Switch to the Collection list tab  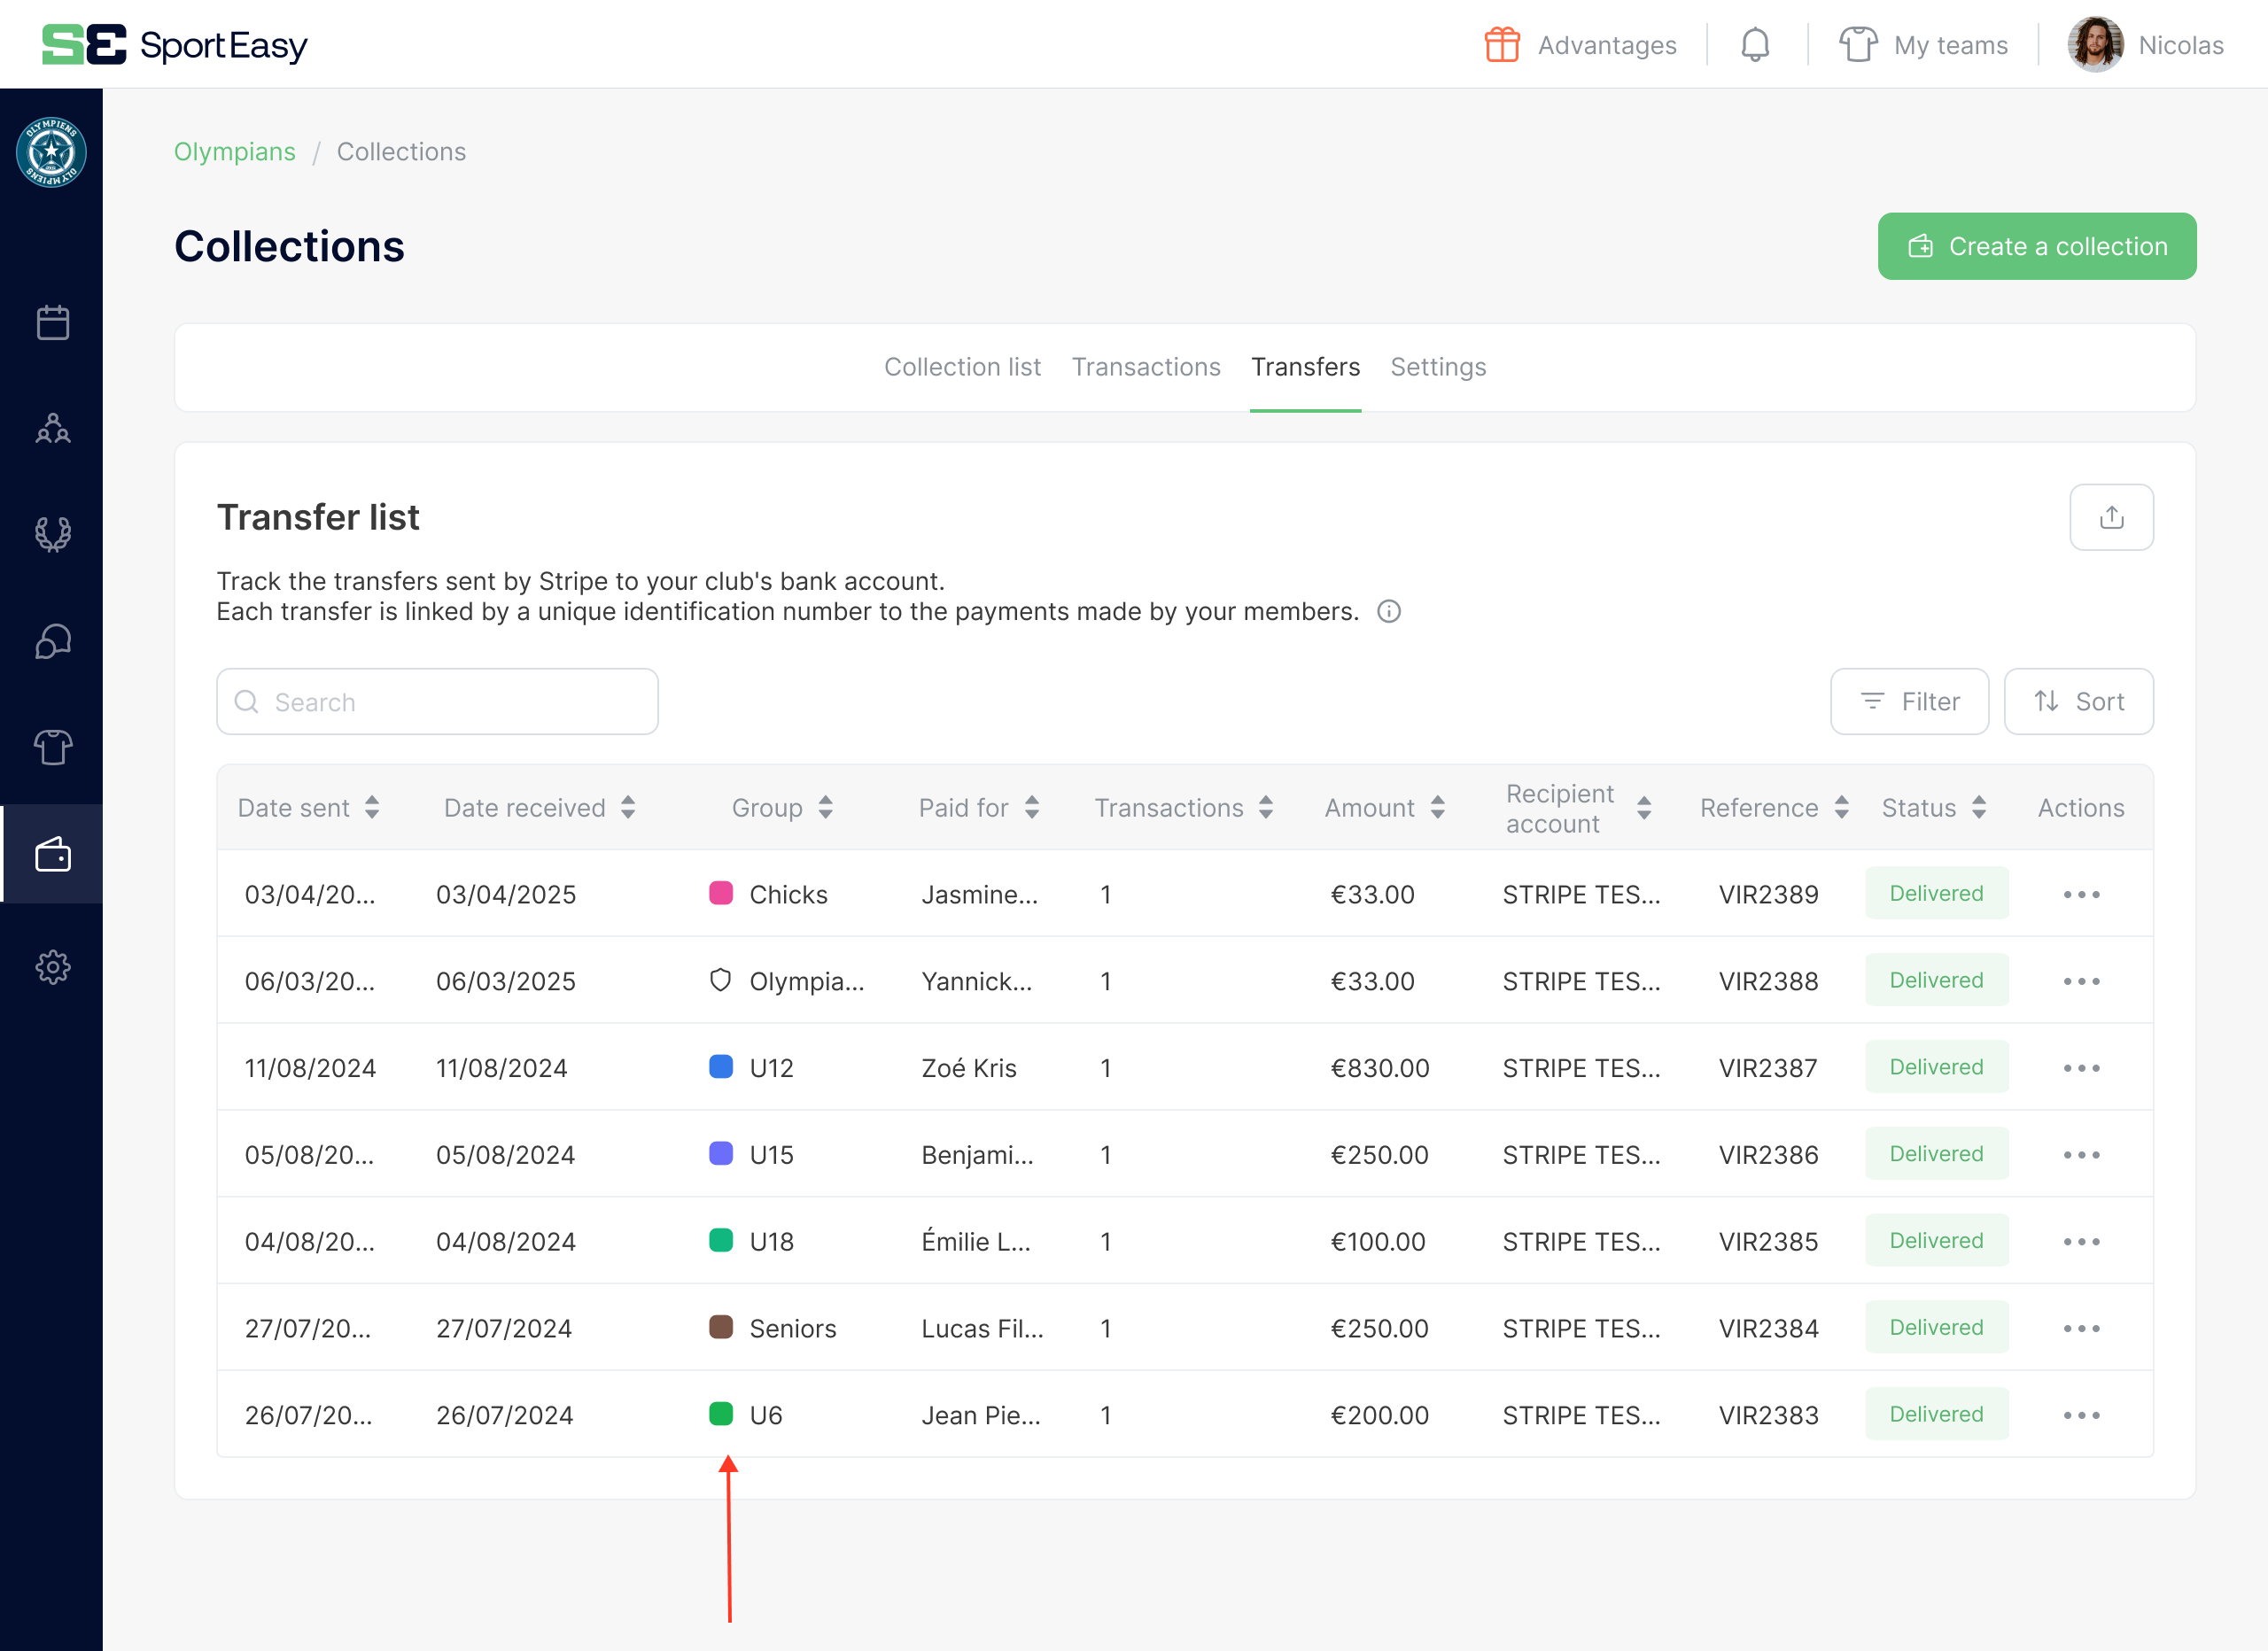pos(961,367)
